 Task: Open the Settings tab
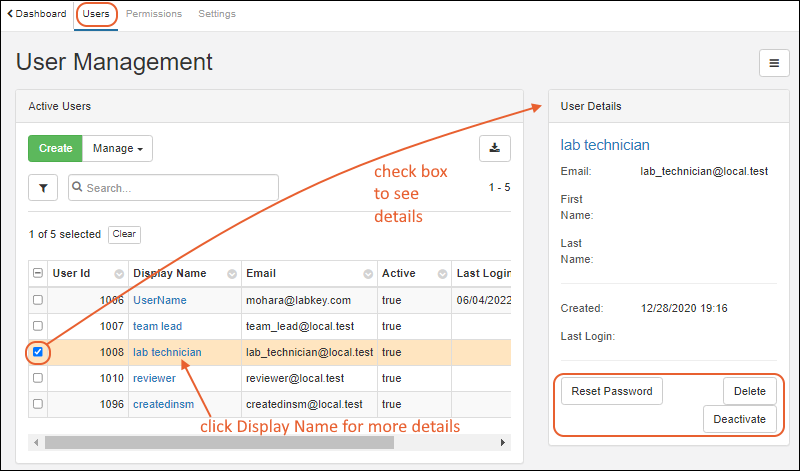[217, 14]
